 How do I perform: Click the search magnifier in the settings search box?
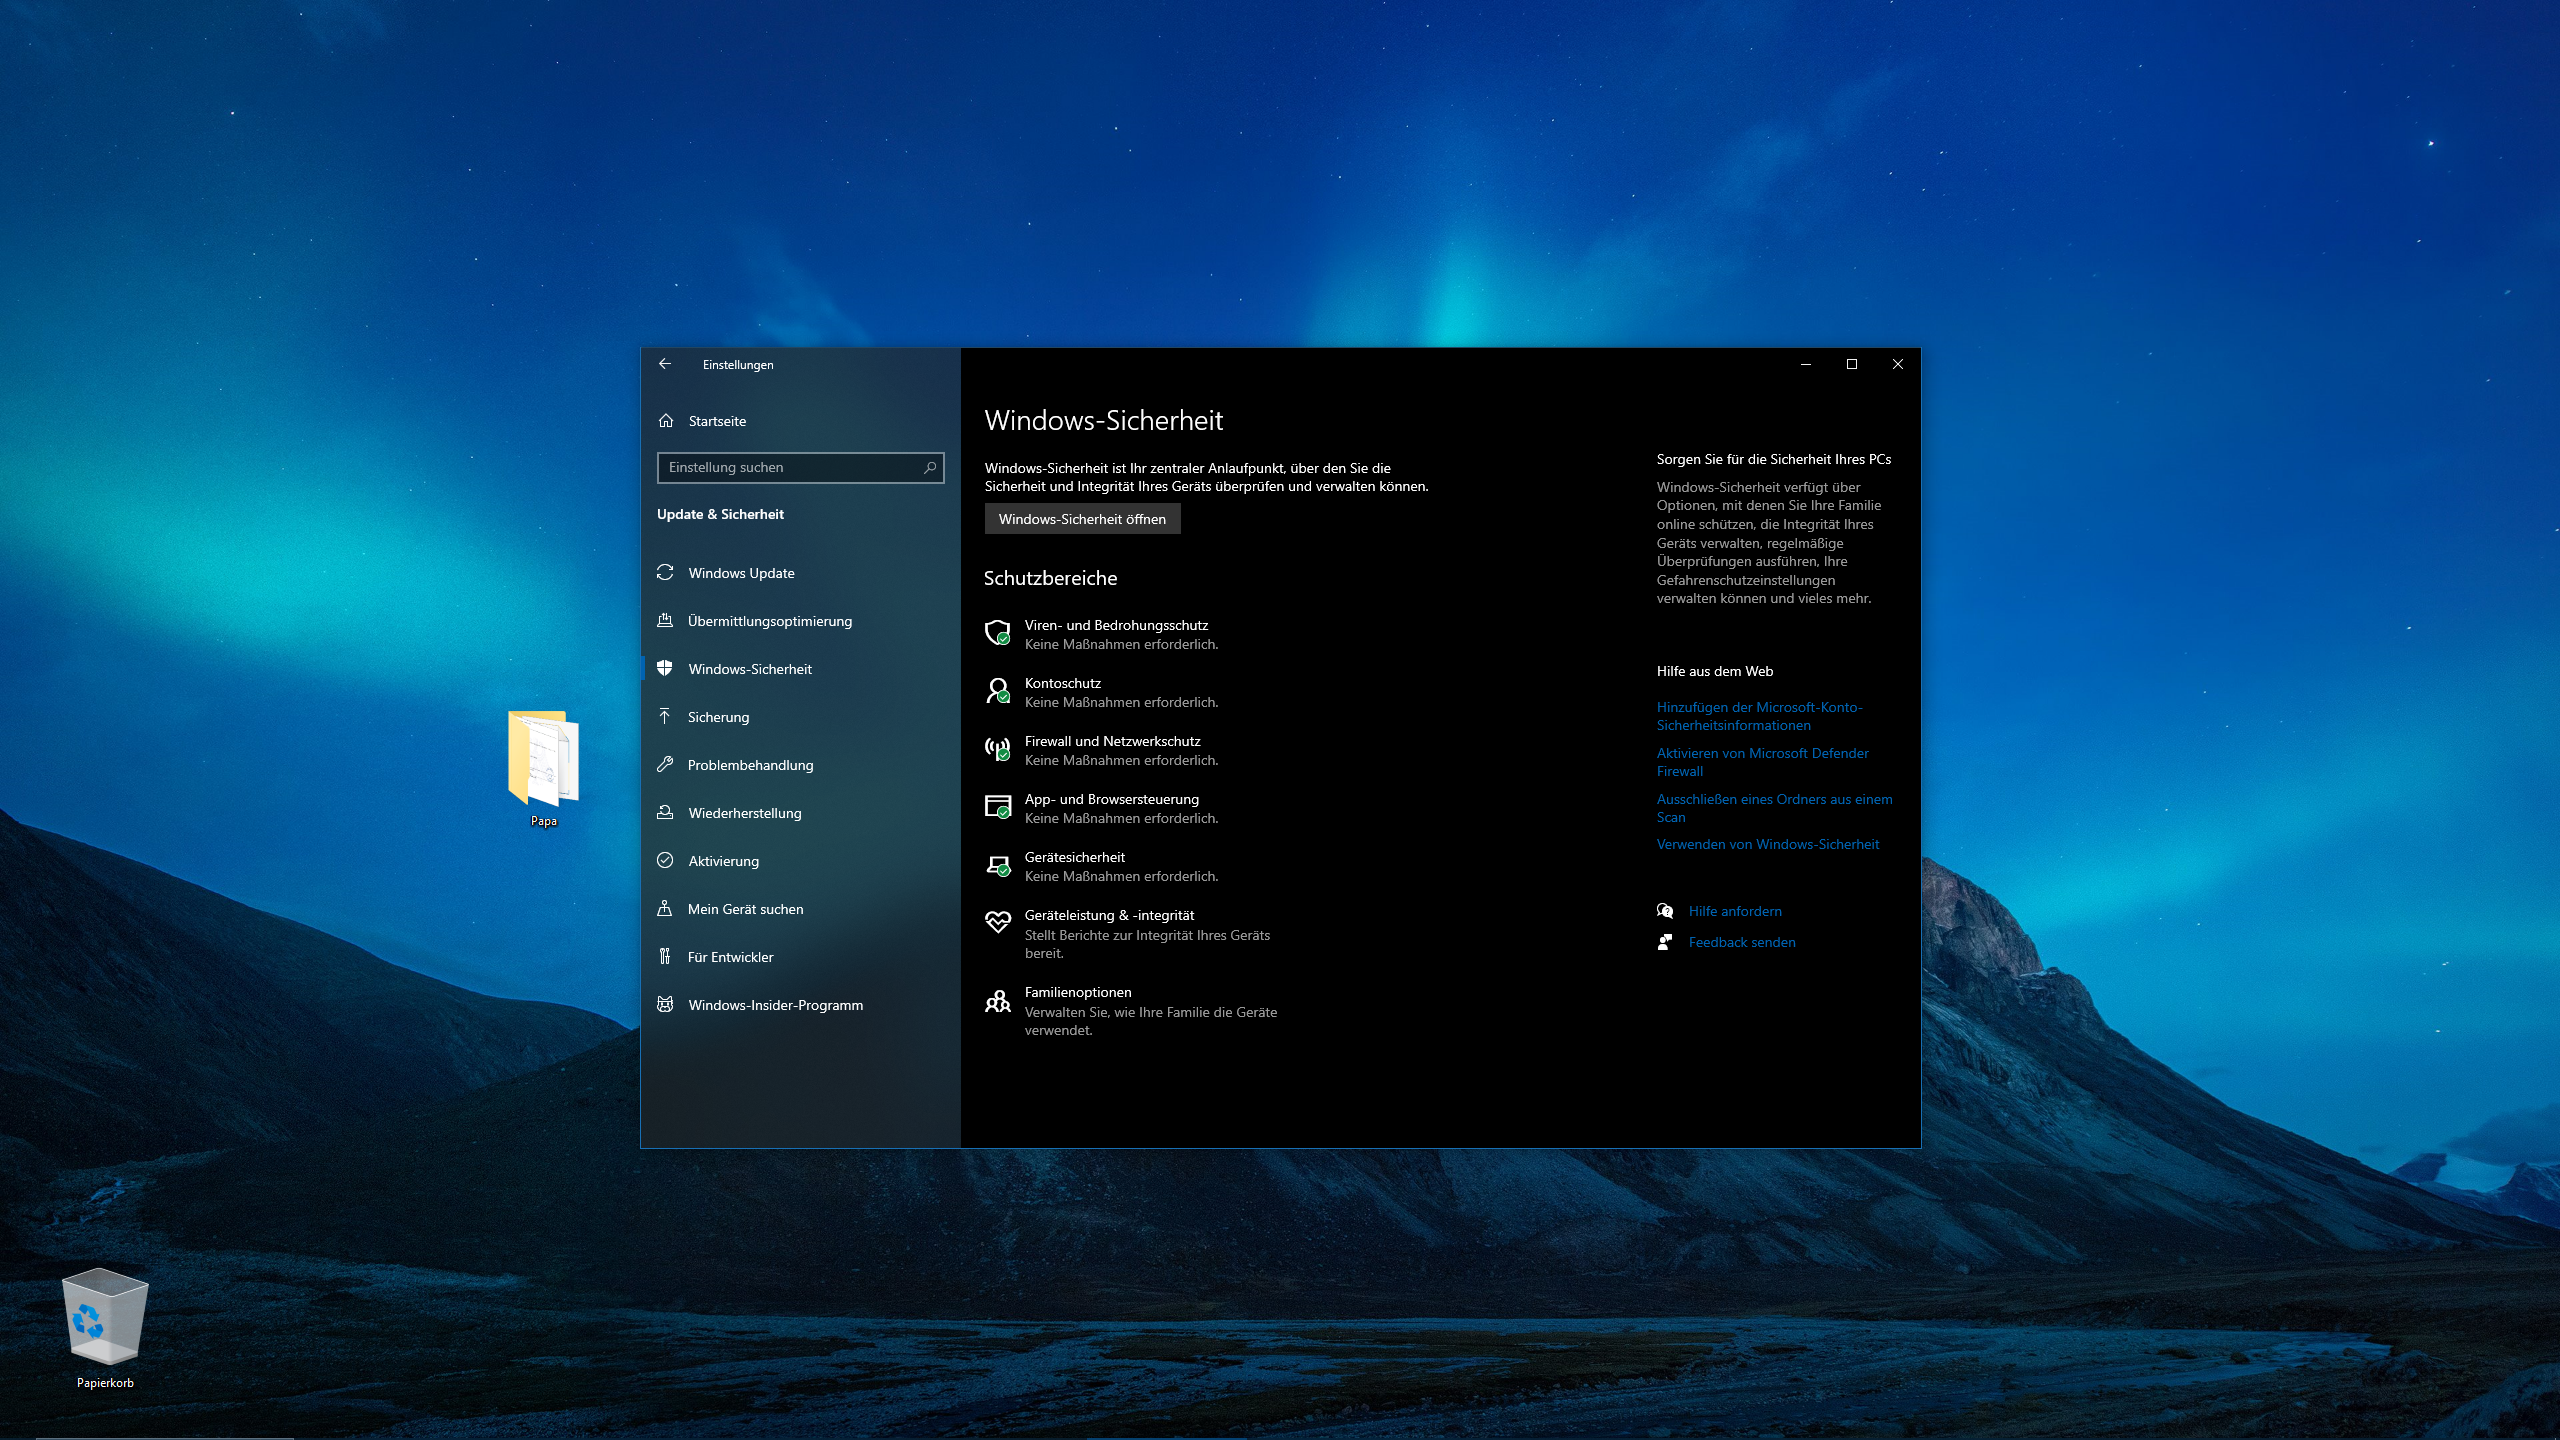[x=930, y=467]
